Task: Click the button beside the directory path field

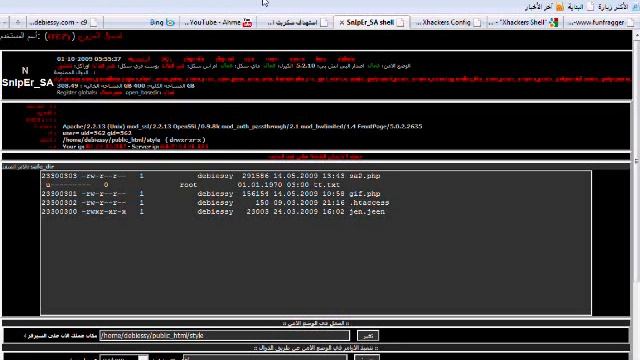Action: (x=368, y=336)
